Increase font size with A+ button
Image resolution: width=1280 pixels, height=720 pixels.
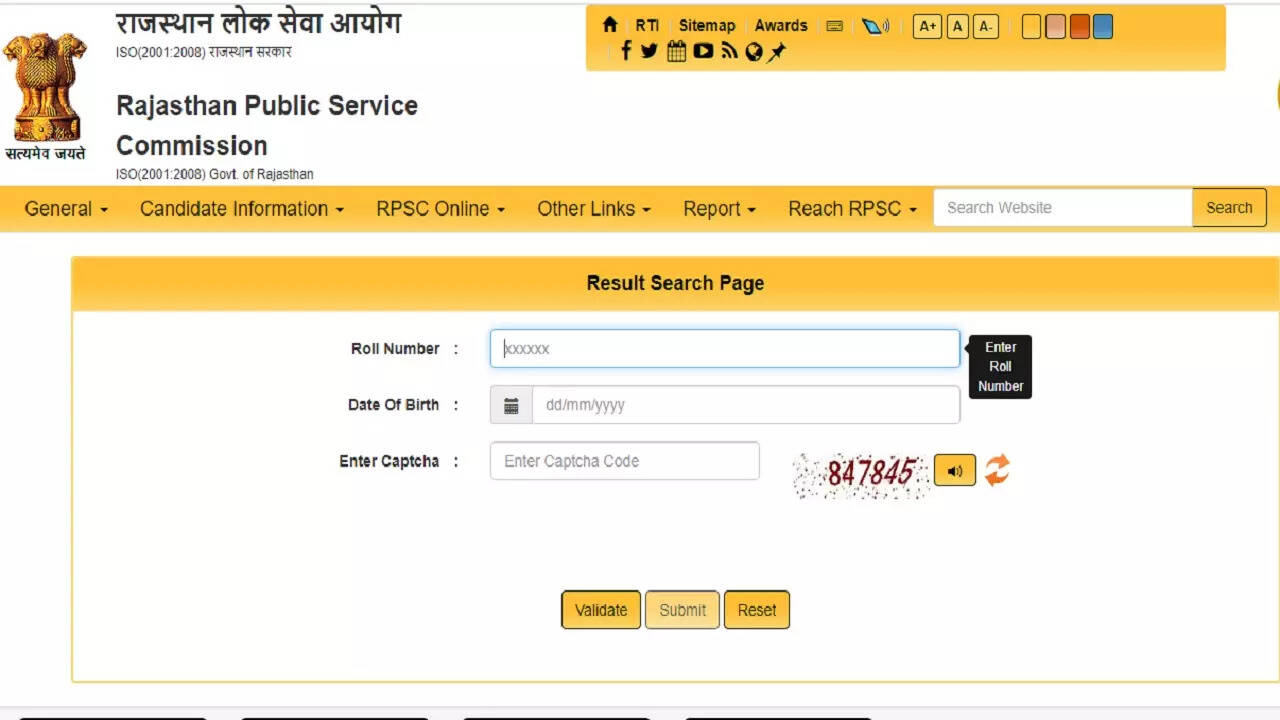point(927,27)
